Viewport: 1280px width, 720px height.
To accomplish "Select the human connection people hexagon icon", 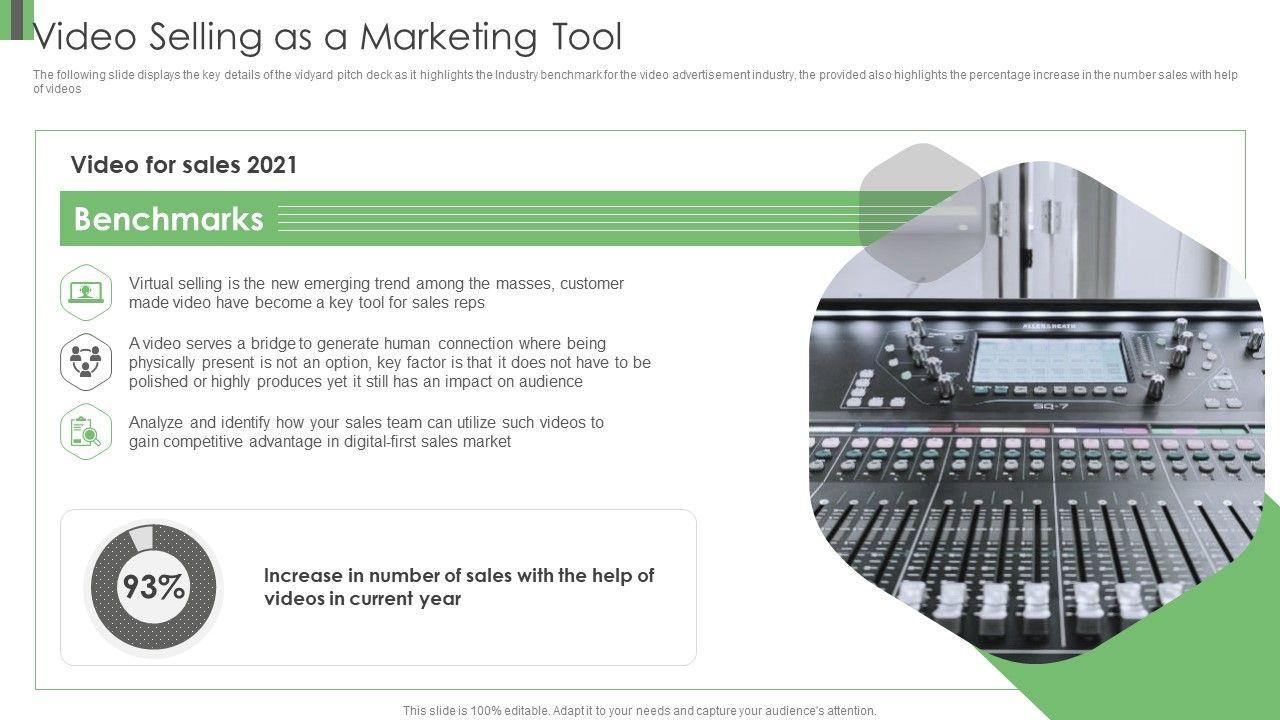I will (x=86, y=361).
